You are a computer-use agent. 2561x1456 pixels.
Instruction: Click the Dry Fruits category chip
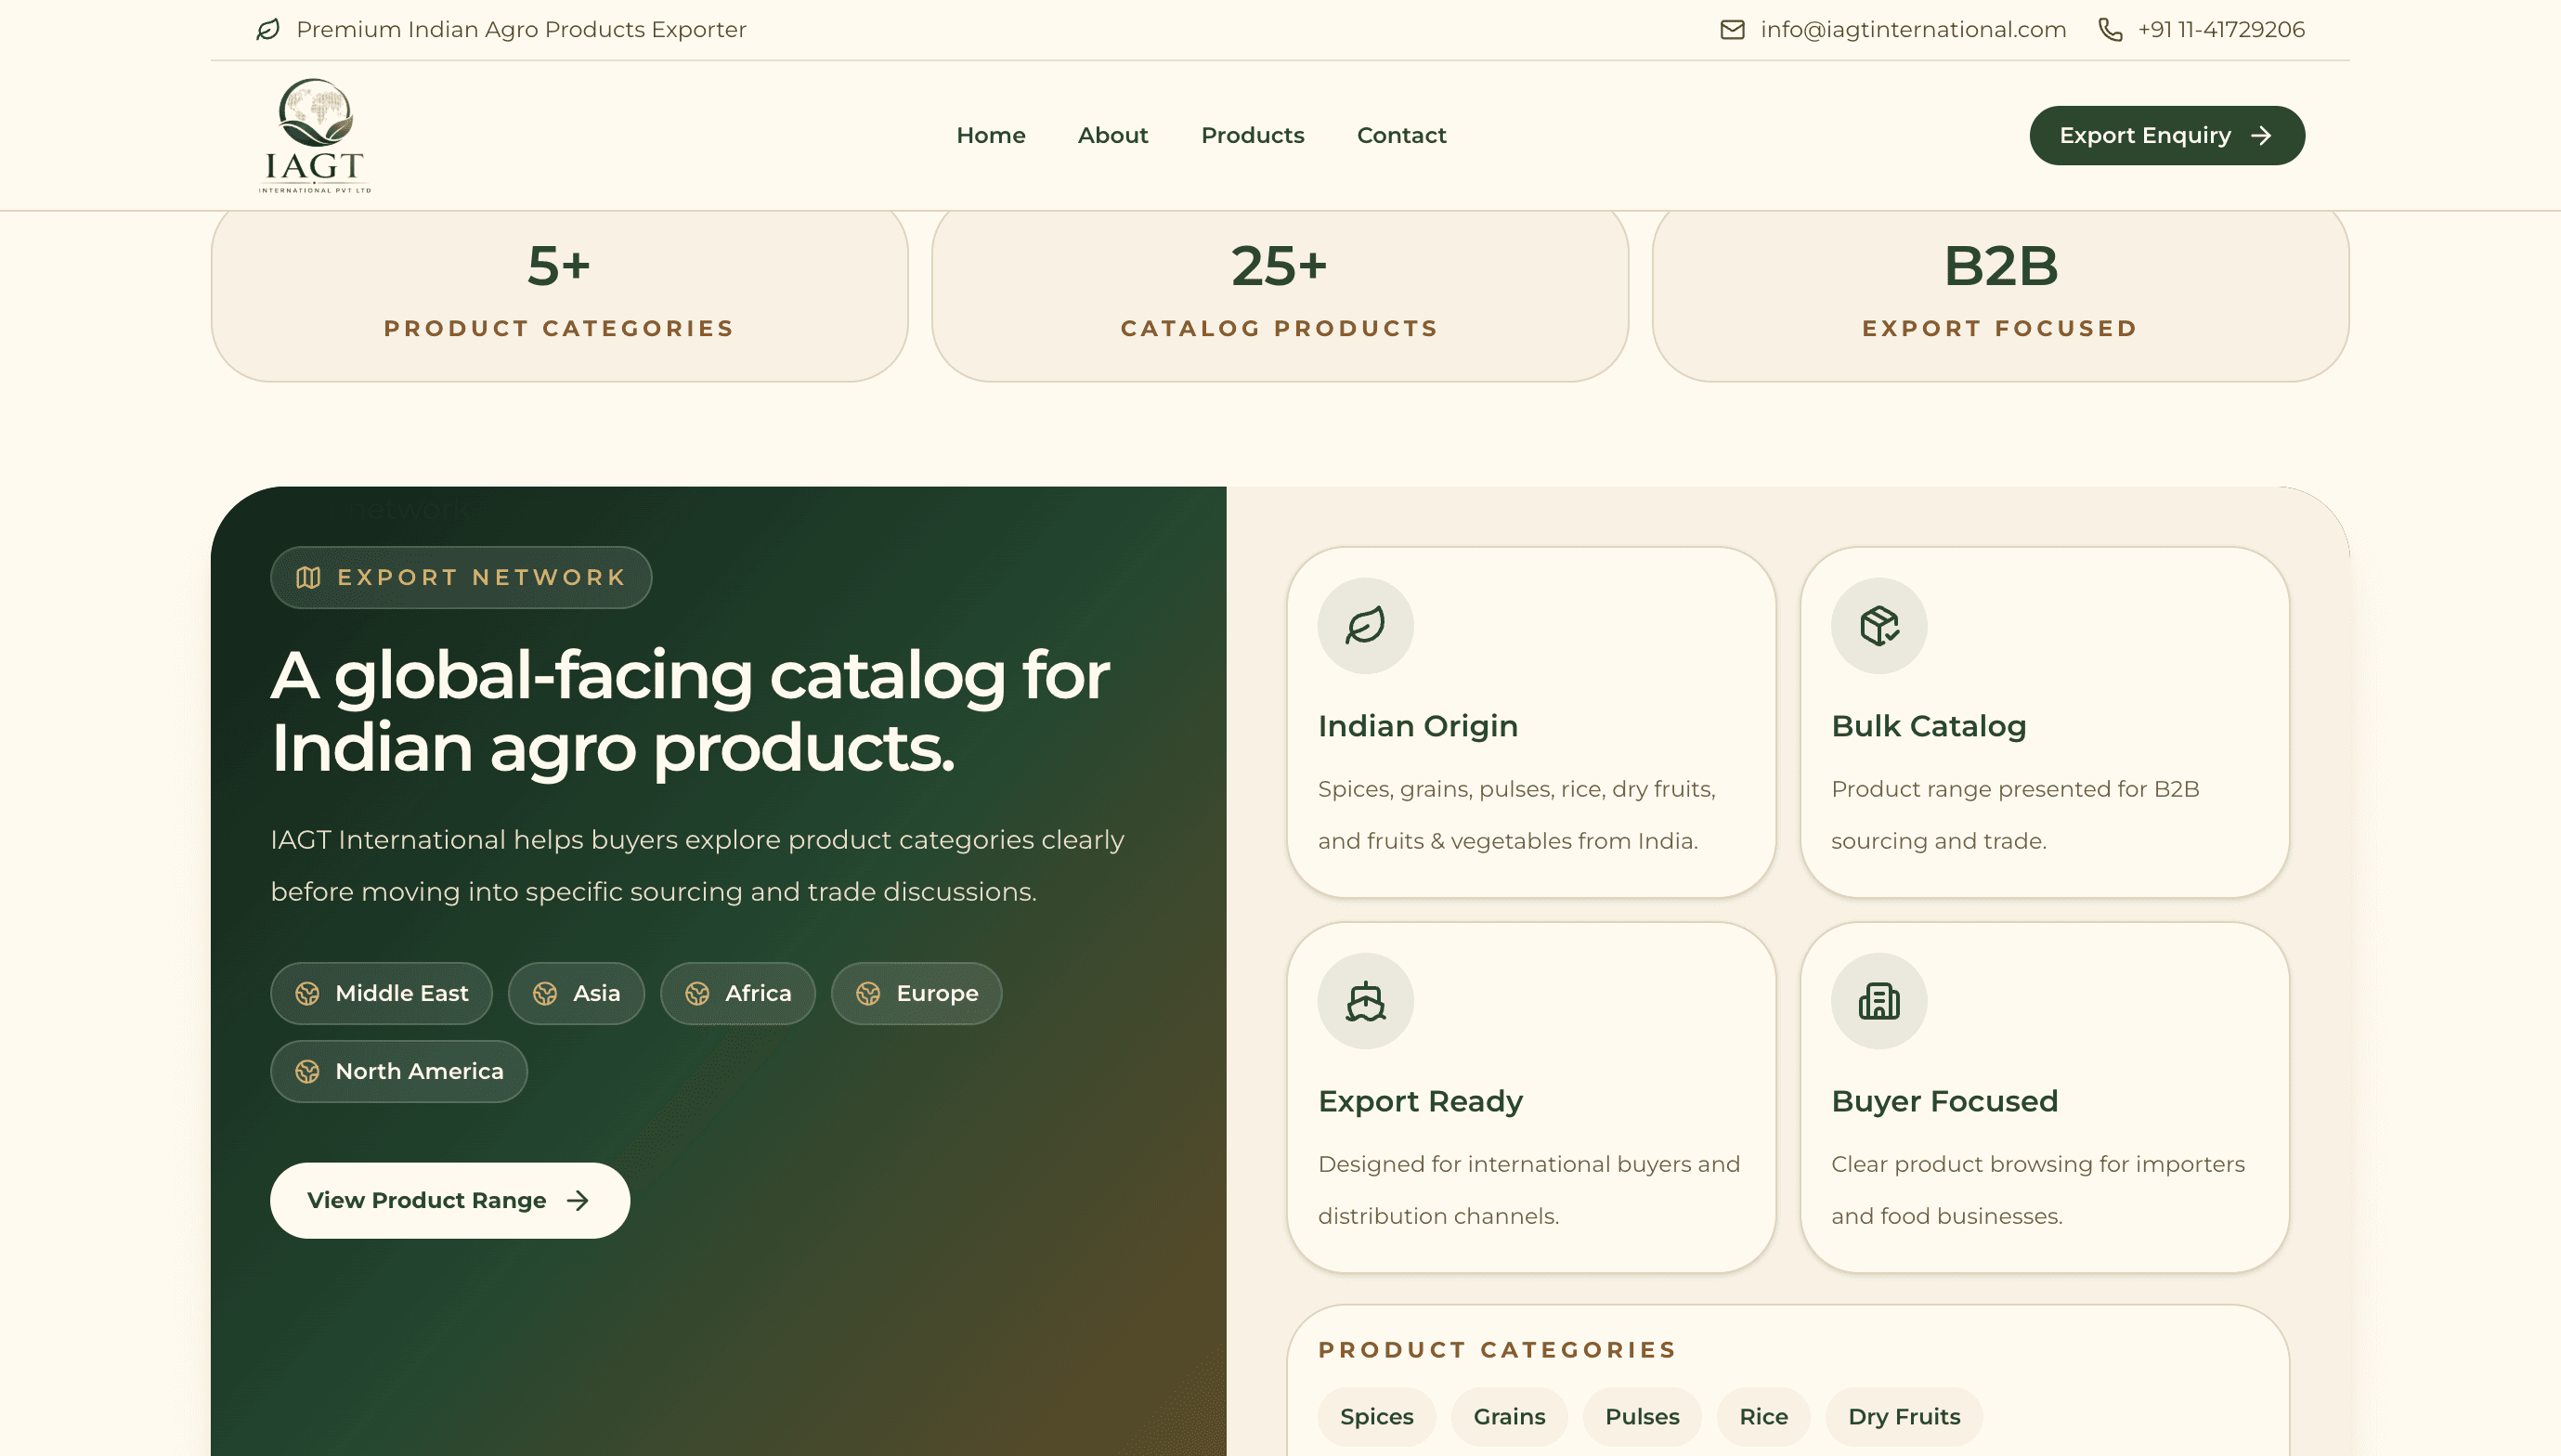coord(1904,1416)
